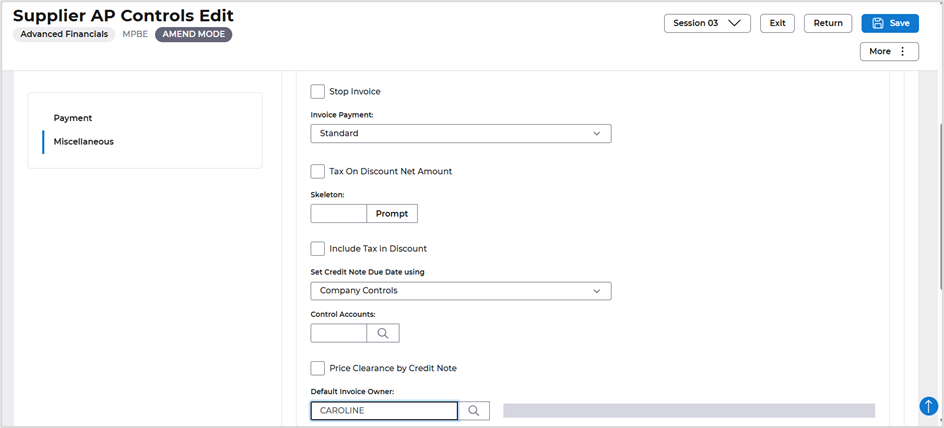Viewport: 944px width, 428px height.
Task: Click the Save button
Action: [890, 23]
